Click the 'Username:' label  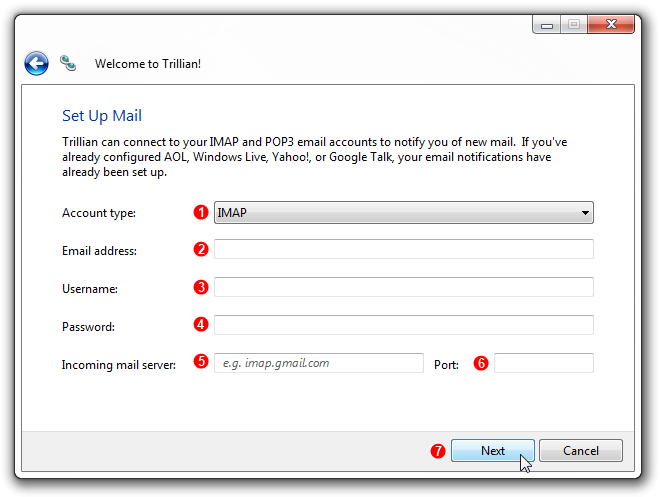click(90, 289)
